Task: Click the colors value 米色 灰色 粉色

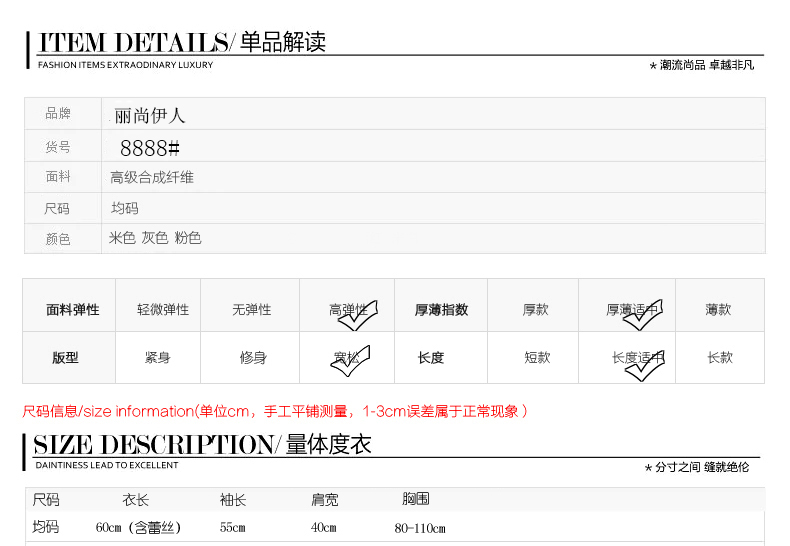Action: [155, 238]
